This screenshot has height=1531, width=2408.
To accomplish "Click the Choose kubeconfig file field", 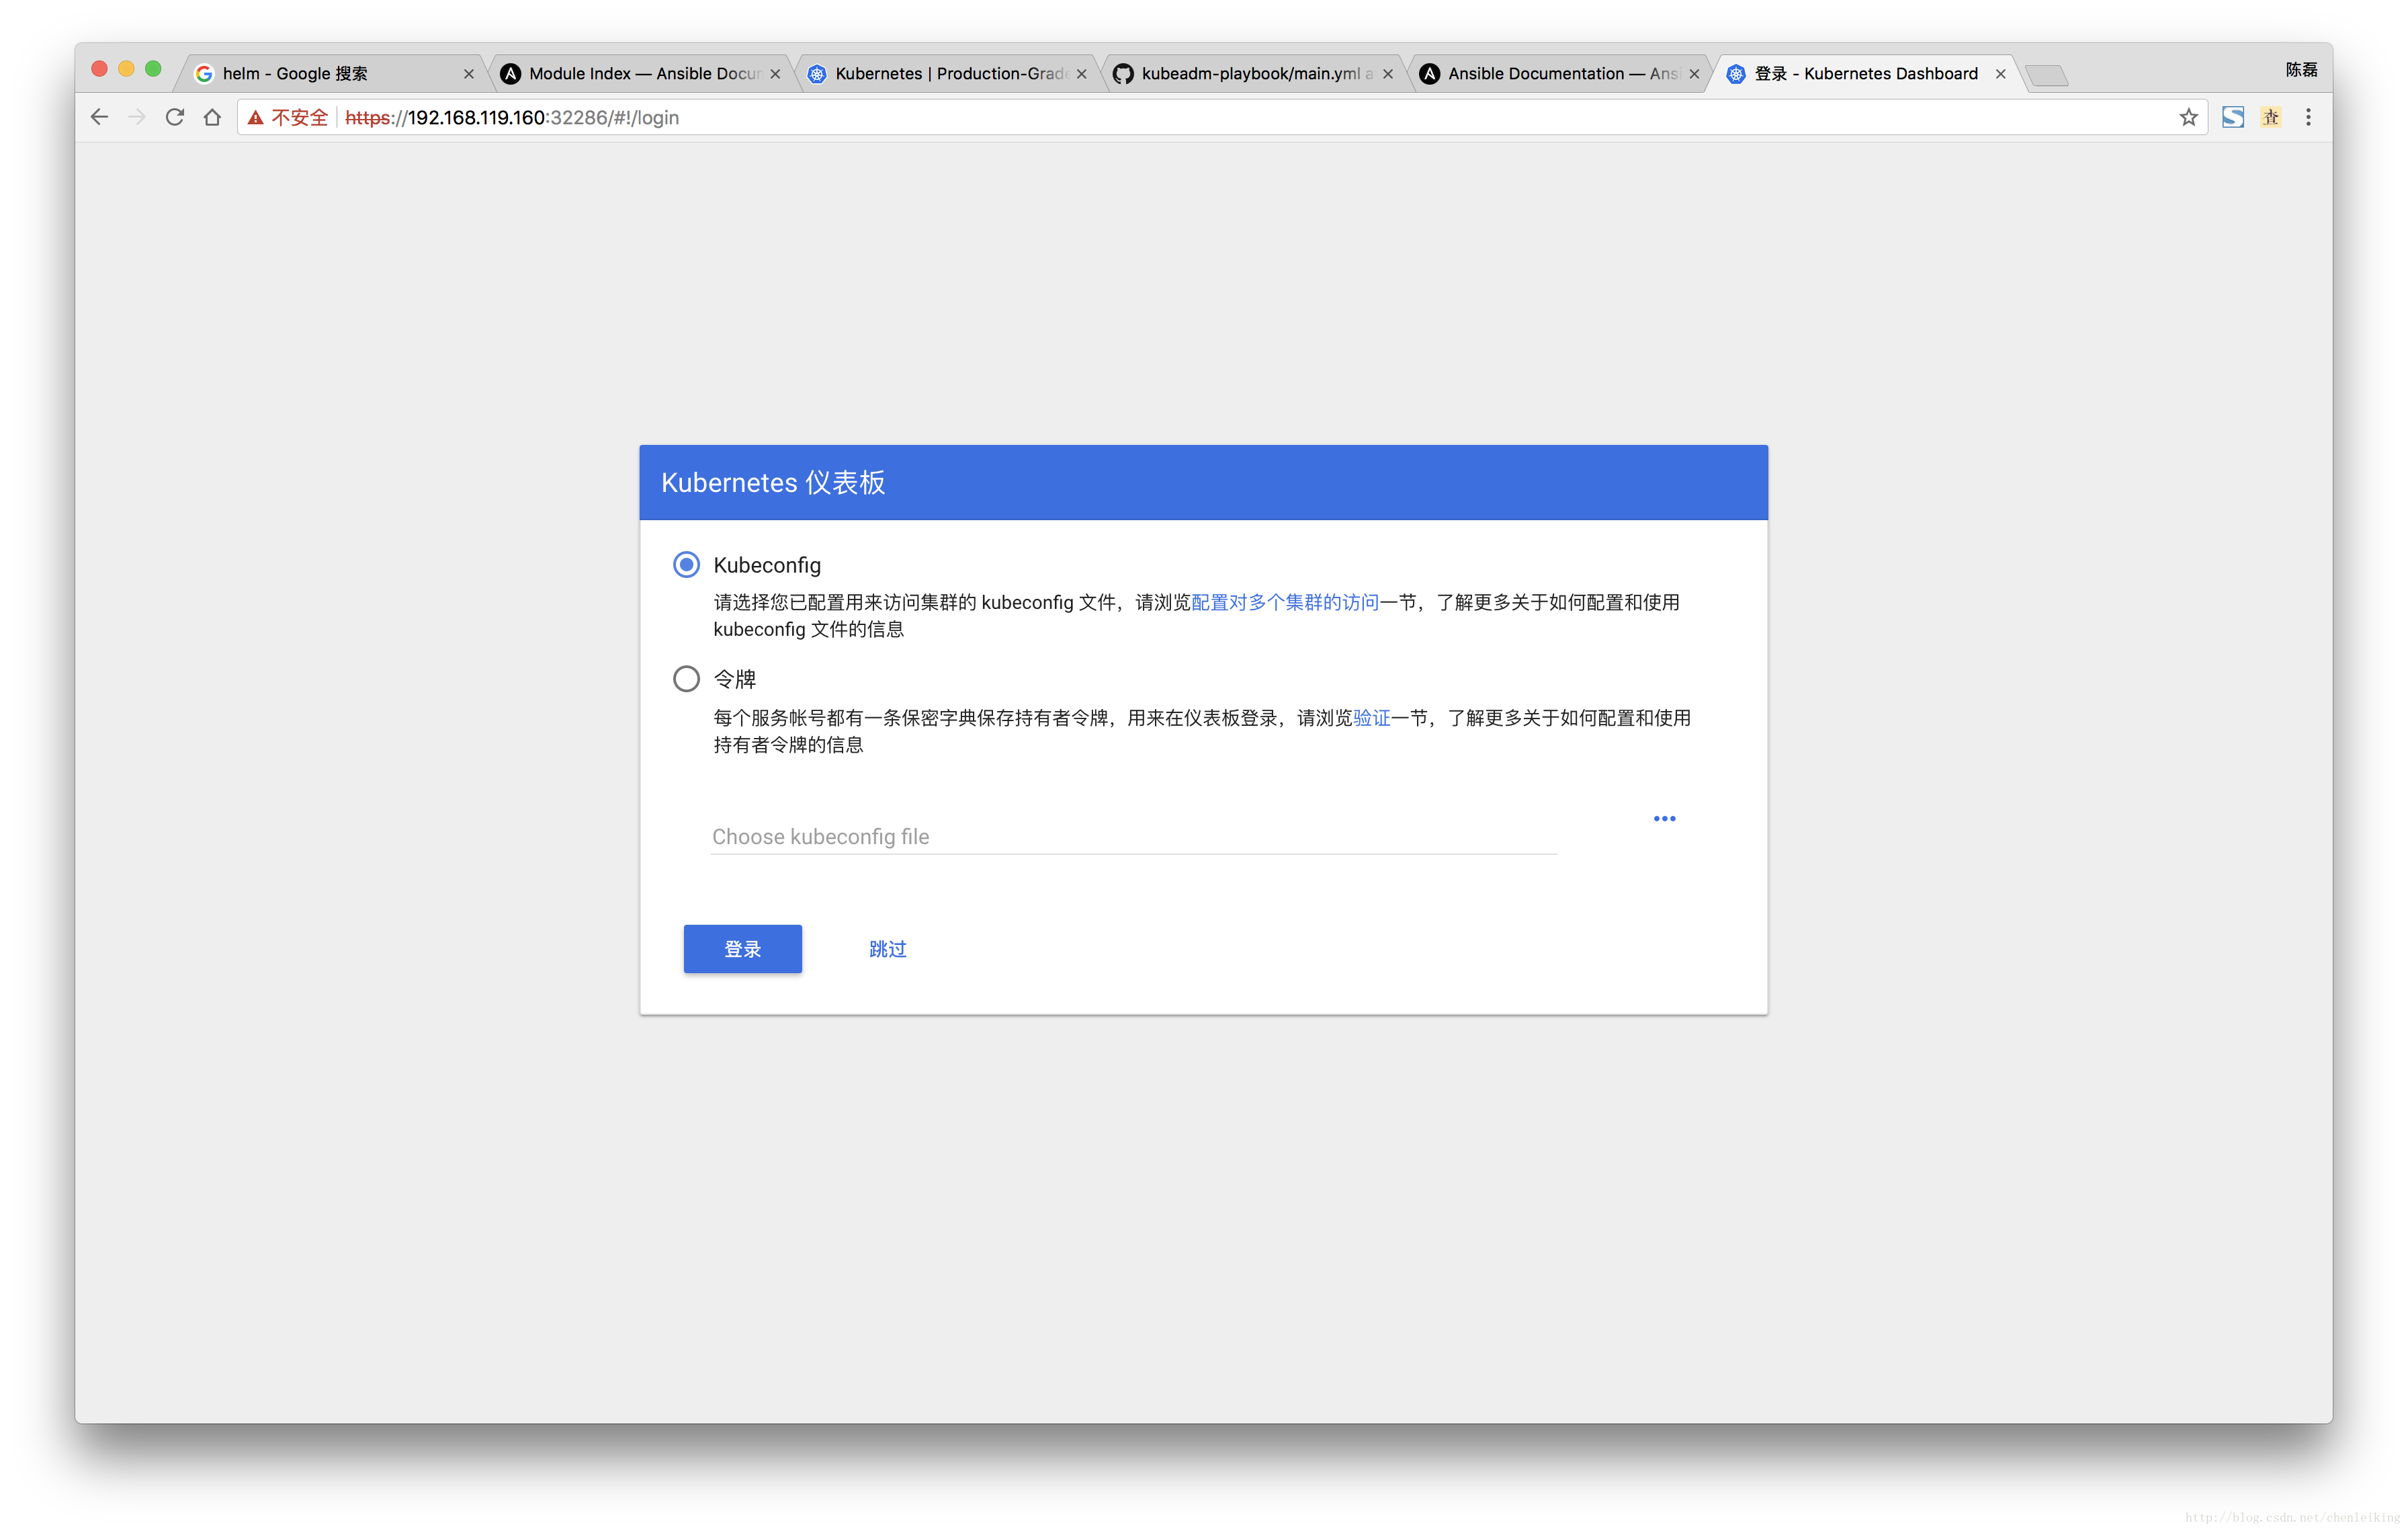I will point(1133,836).
